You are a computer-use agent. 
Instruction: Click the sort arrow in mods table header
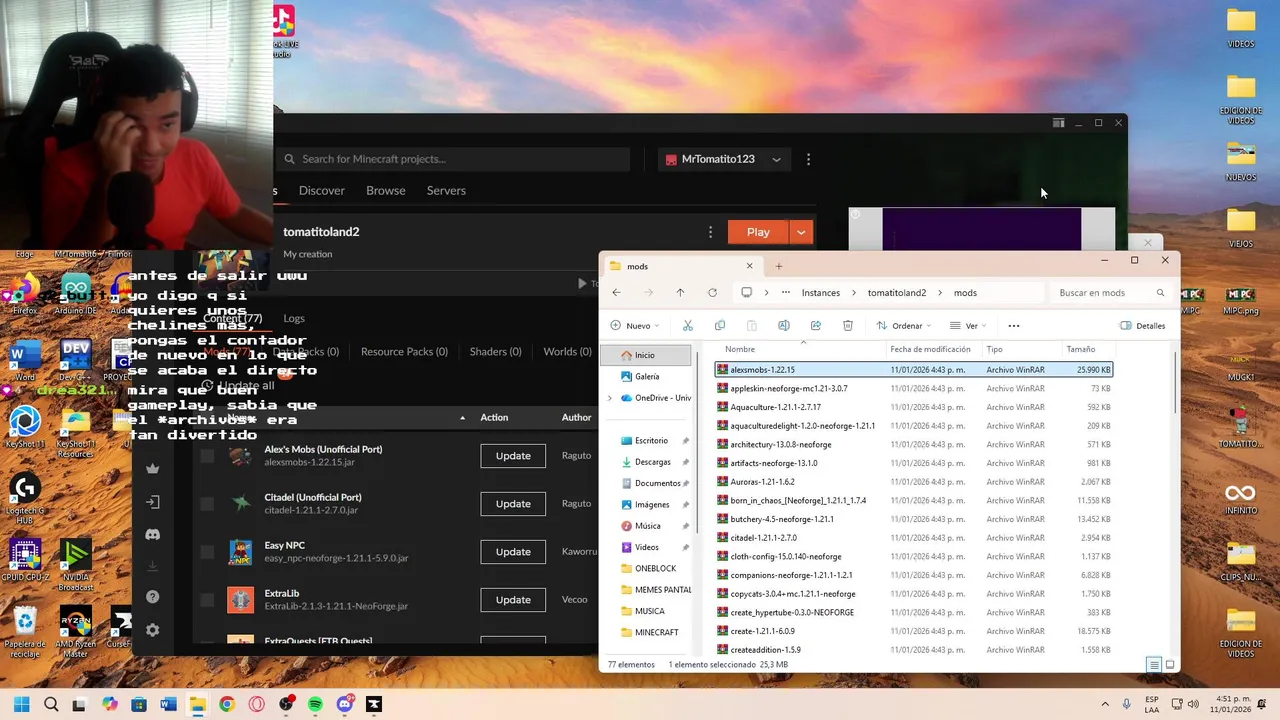pyautogui.click(x=462, y=418)
